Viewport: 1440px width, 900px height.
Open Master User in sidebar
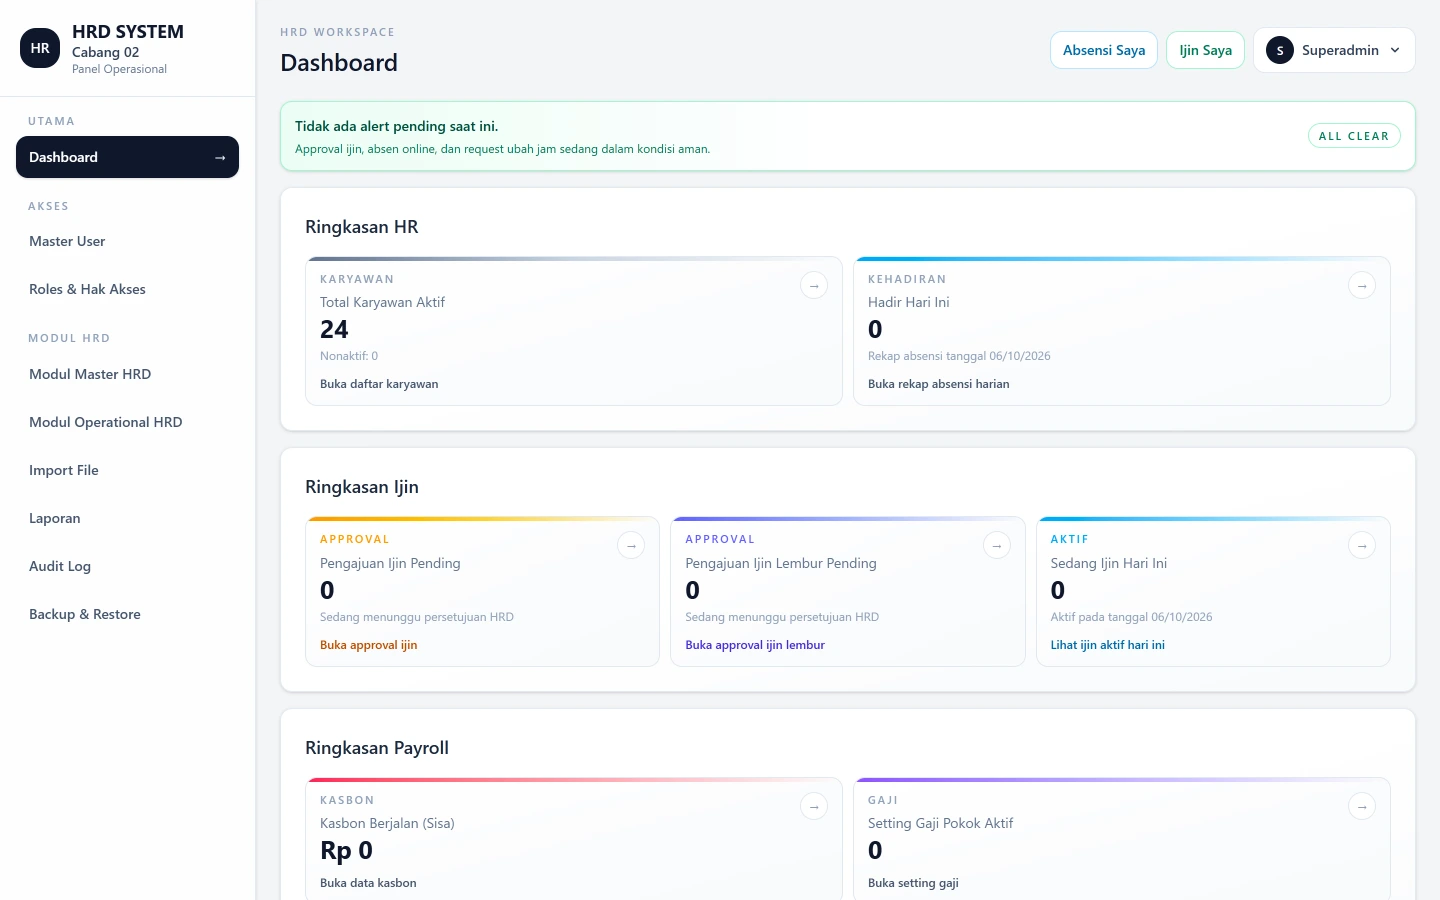pos(127,241)
